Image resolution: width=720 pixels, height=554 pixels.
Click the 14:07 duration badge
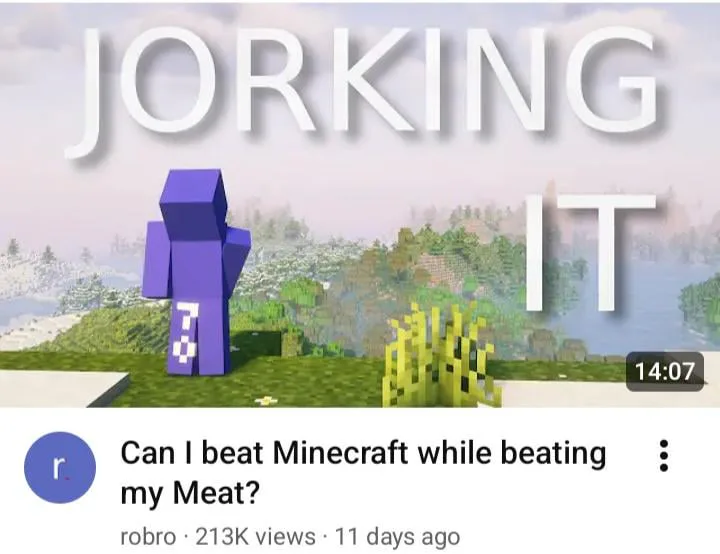(x=665, y=371)
